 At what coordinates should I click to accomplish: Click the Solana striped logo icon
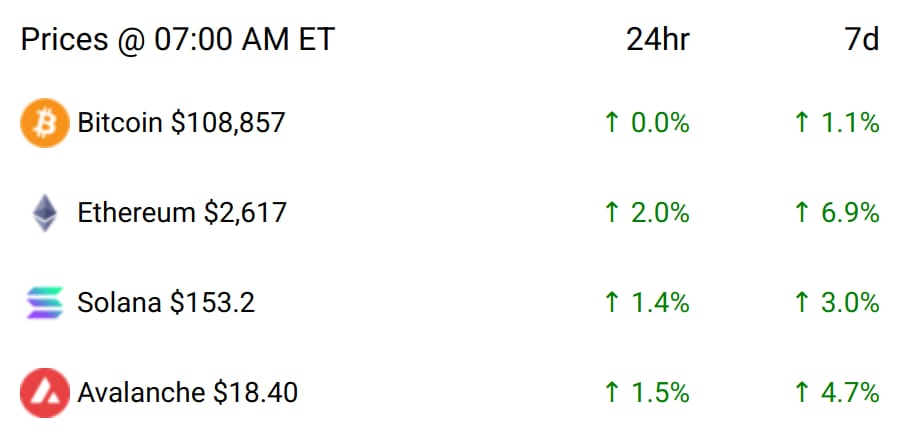coord(45,303)
